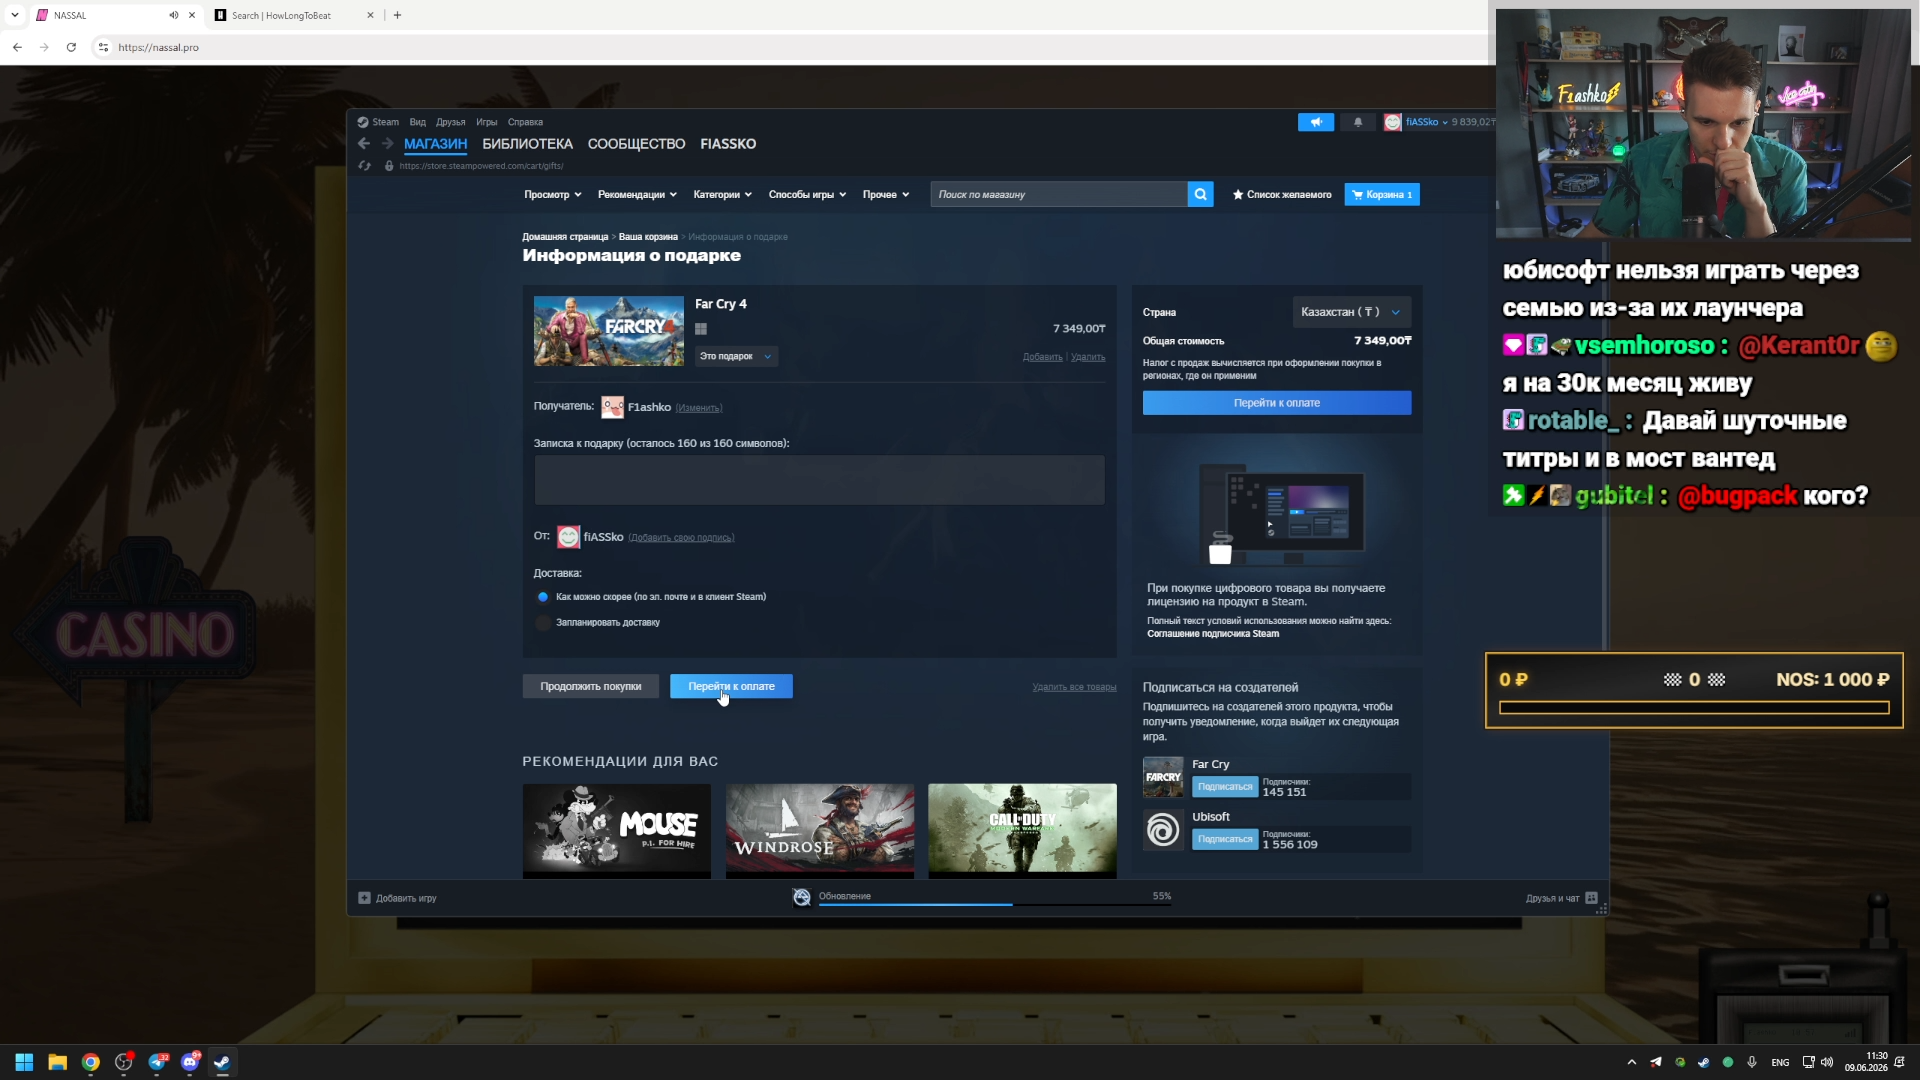The image size is (1920, 1080).
Task: Expand the Рекомендации store dropdown
Action: tap(637, 195)
